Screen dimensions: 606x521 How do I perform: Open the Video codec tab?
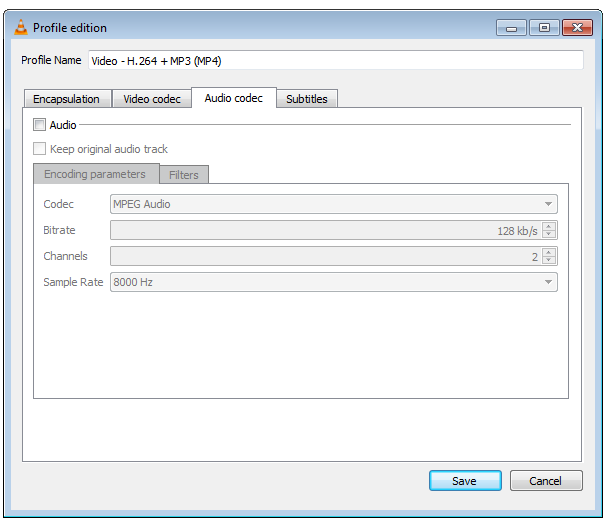pyautogui.click(x=152, y=99)
